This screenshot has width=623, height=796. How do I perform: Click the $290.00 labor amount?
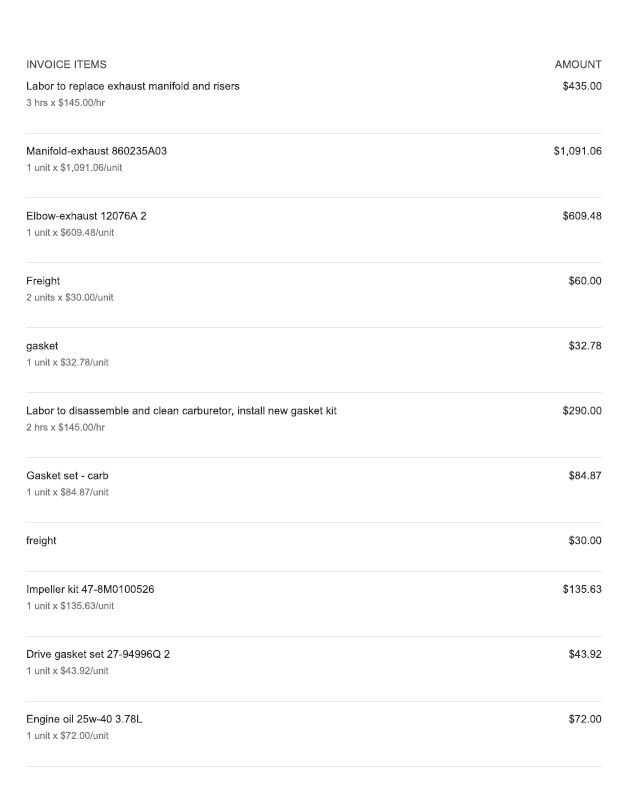point(582,411)
